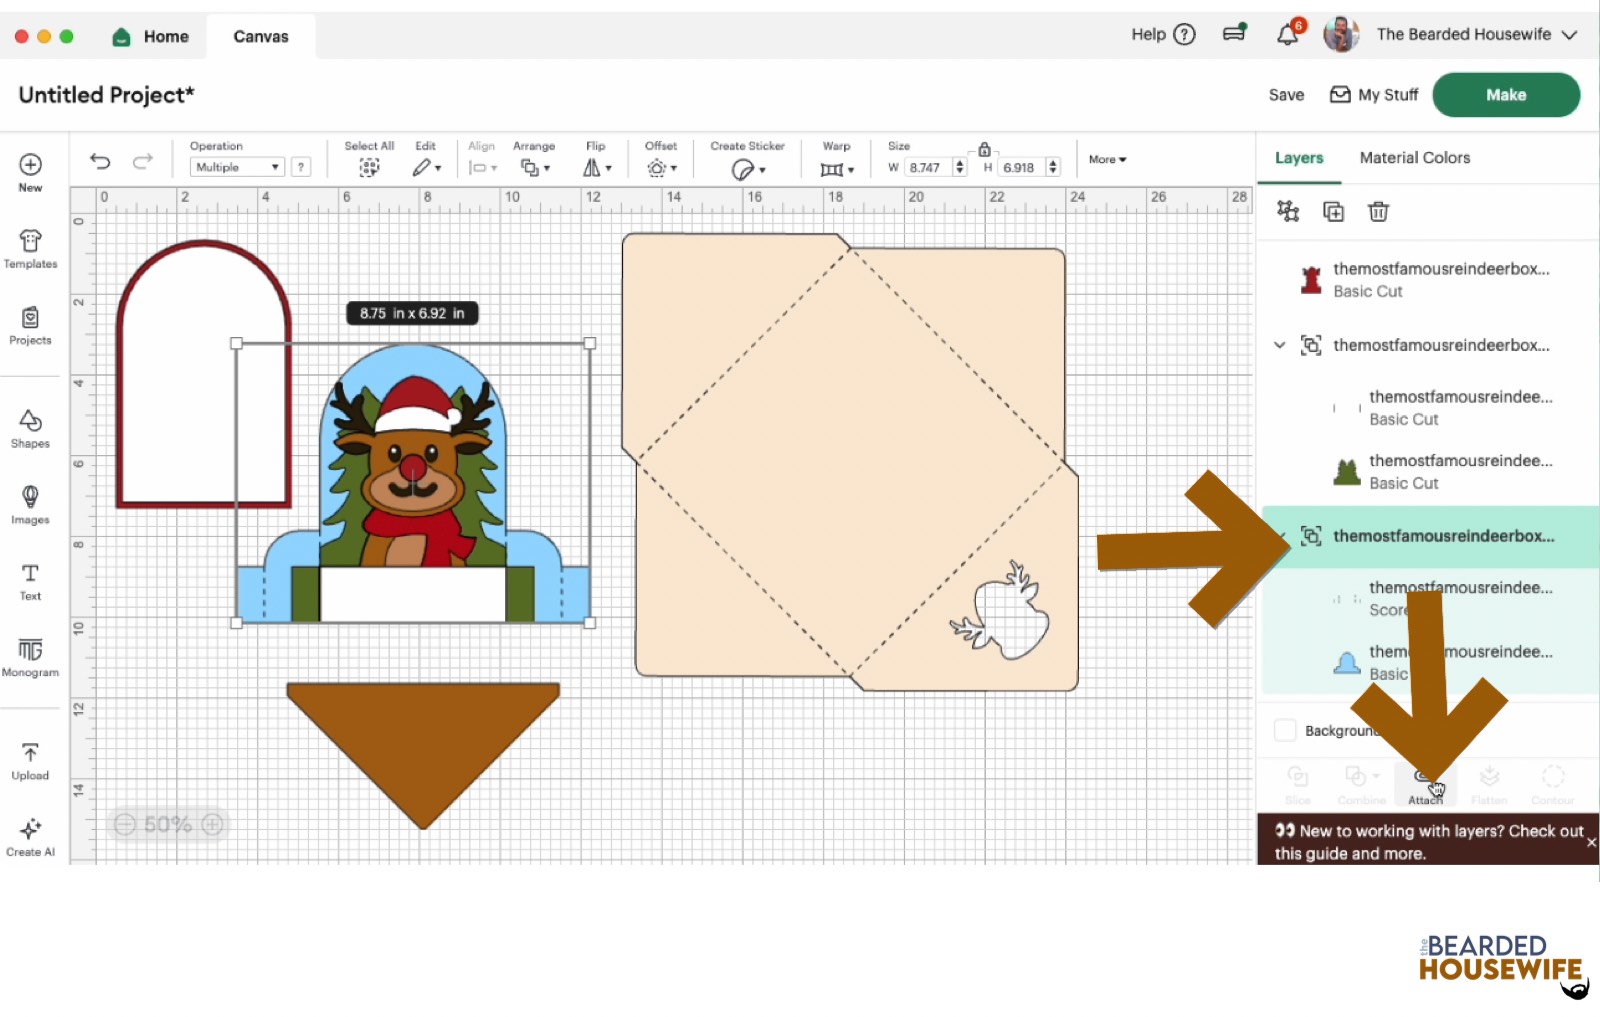Select the Text tool

30,581
